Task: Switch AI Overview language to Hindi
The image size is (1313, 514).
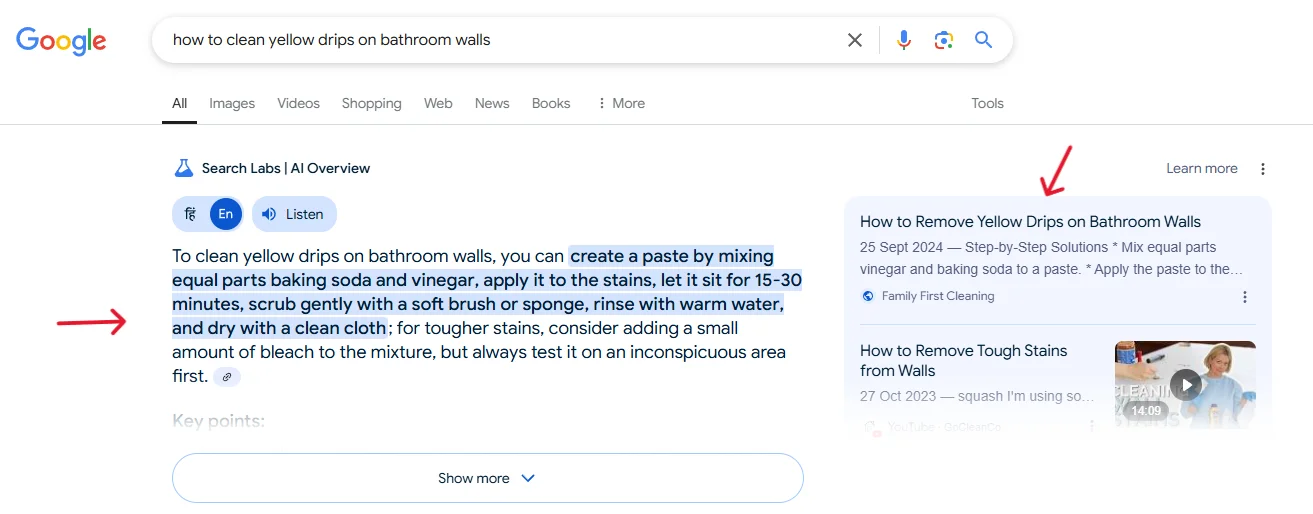Action: (x=190, y=214)
